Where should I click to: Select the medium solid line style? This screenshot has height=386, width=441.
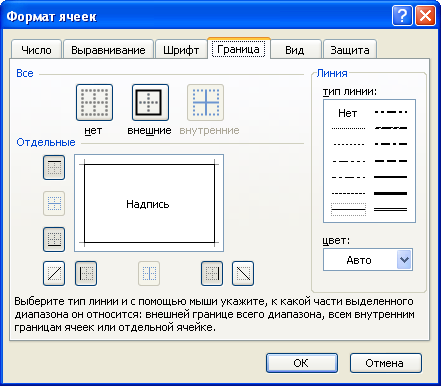pyautogui.click(x=391, y=177)
